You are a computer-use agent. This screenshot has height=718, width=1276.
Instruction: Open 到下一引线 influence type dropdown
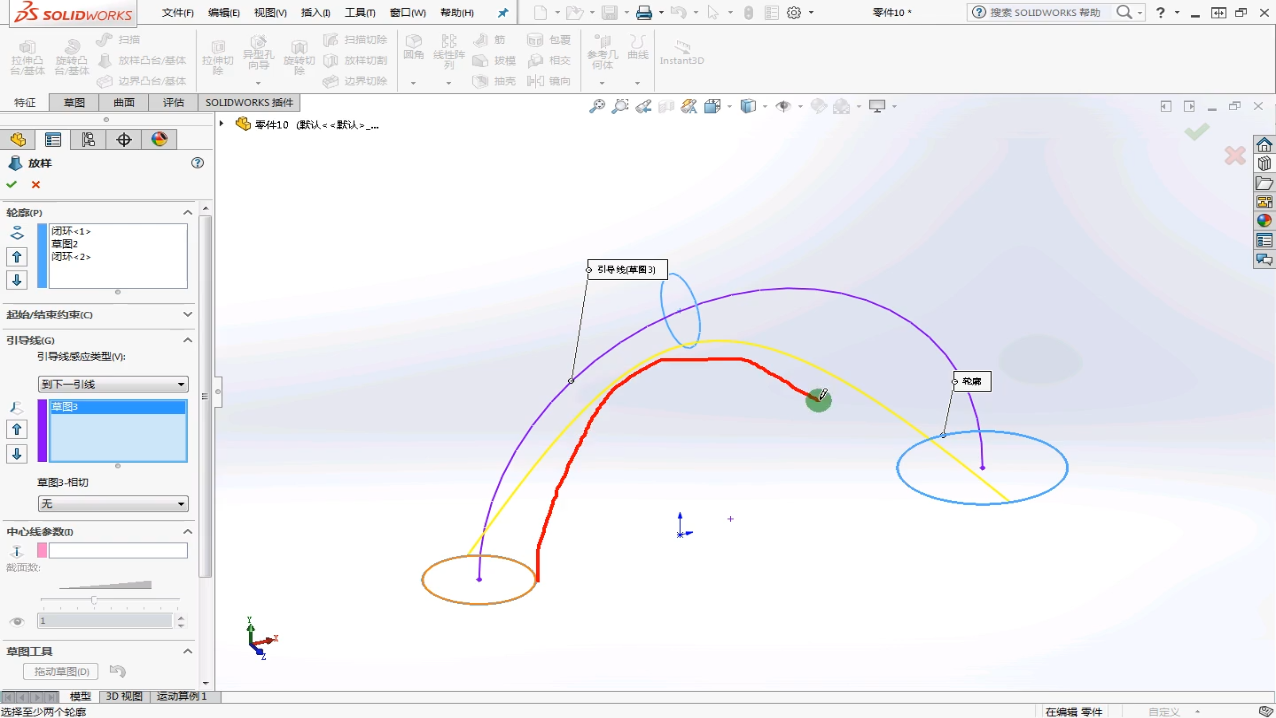click(113, 384)
